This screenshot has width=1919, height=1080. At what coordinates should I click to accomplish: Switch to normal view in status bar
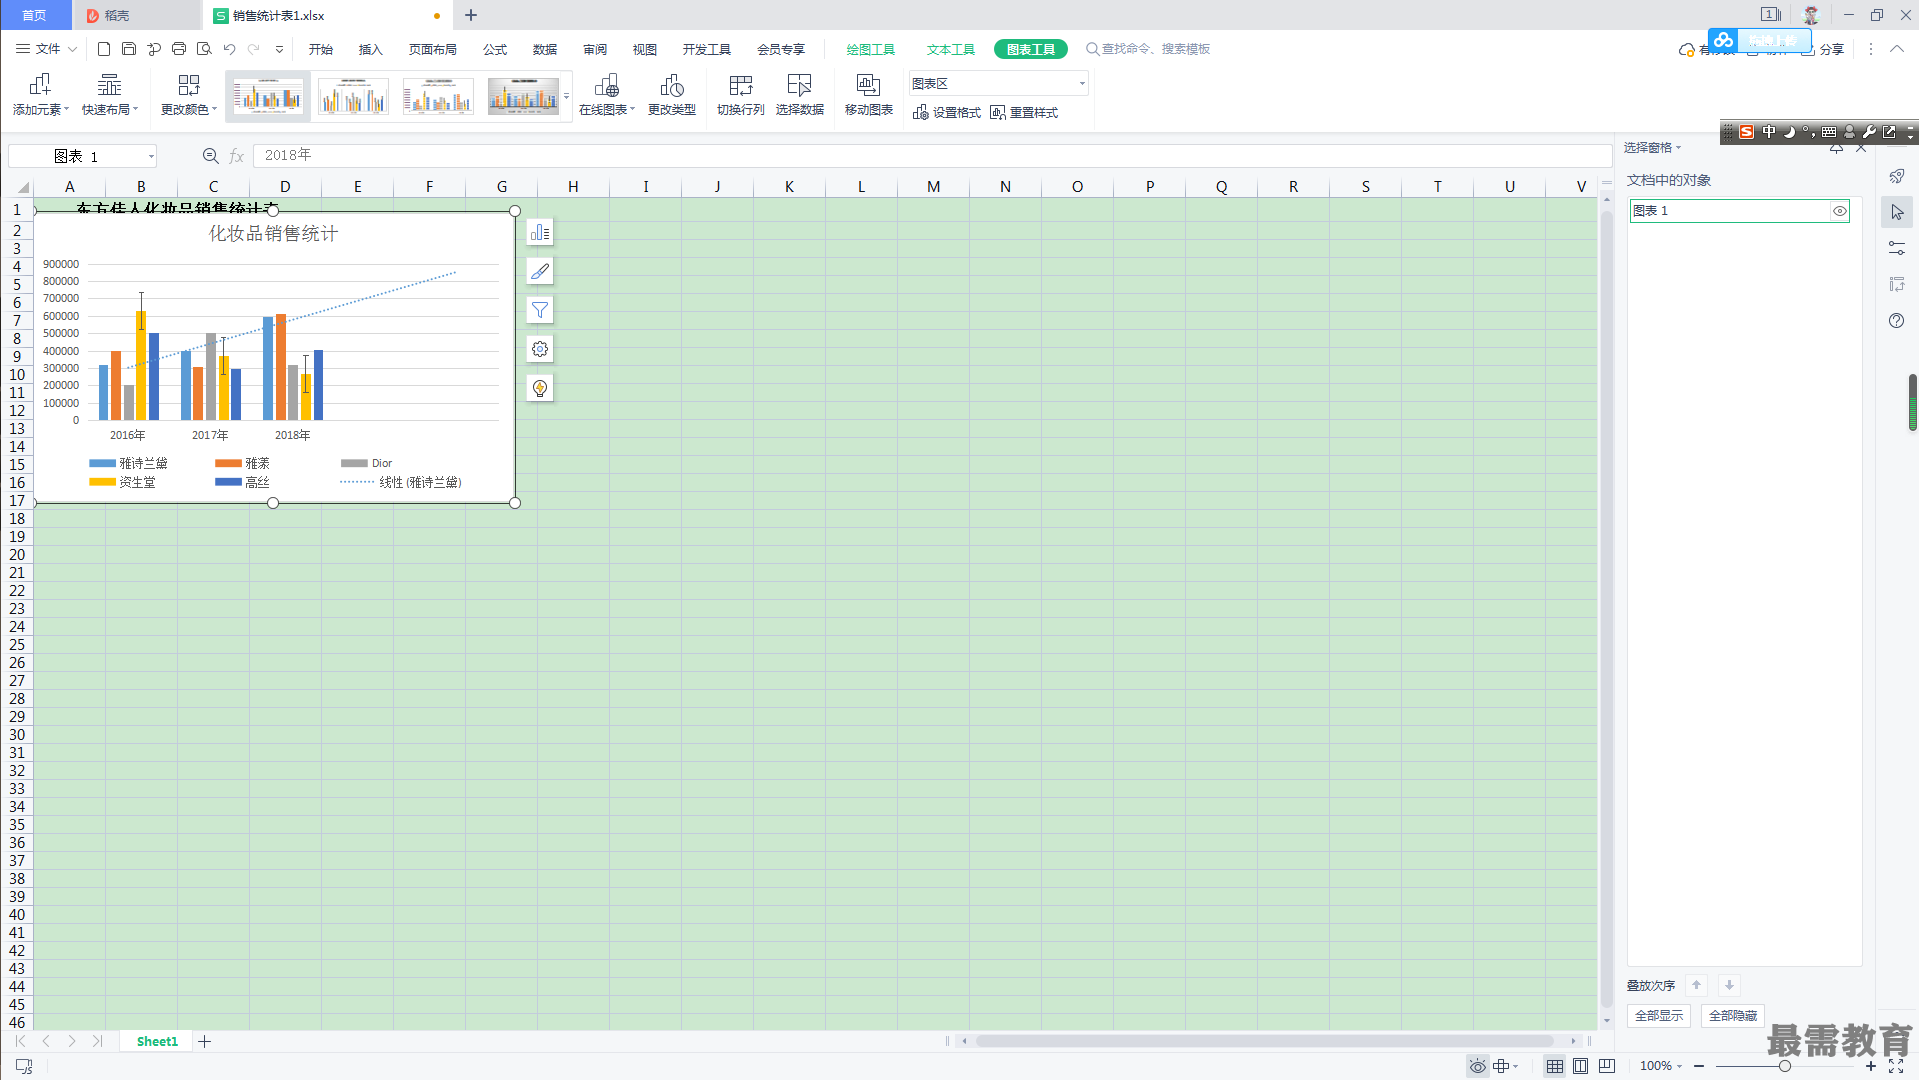[1555, 1067]
